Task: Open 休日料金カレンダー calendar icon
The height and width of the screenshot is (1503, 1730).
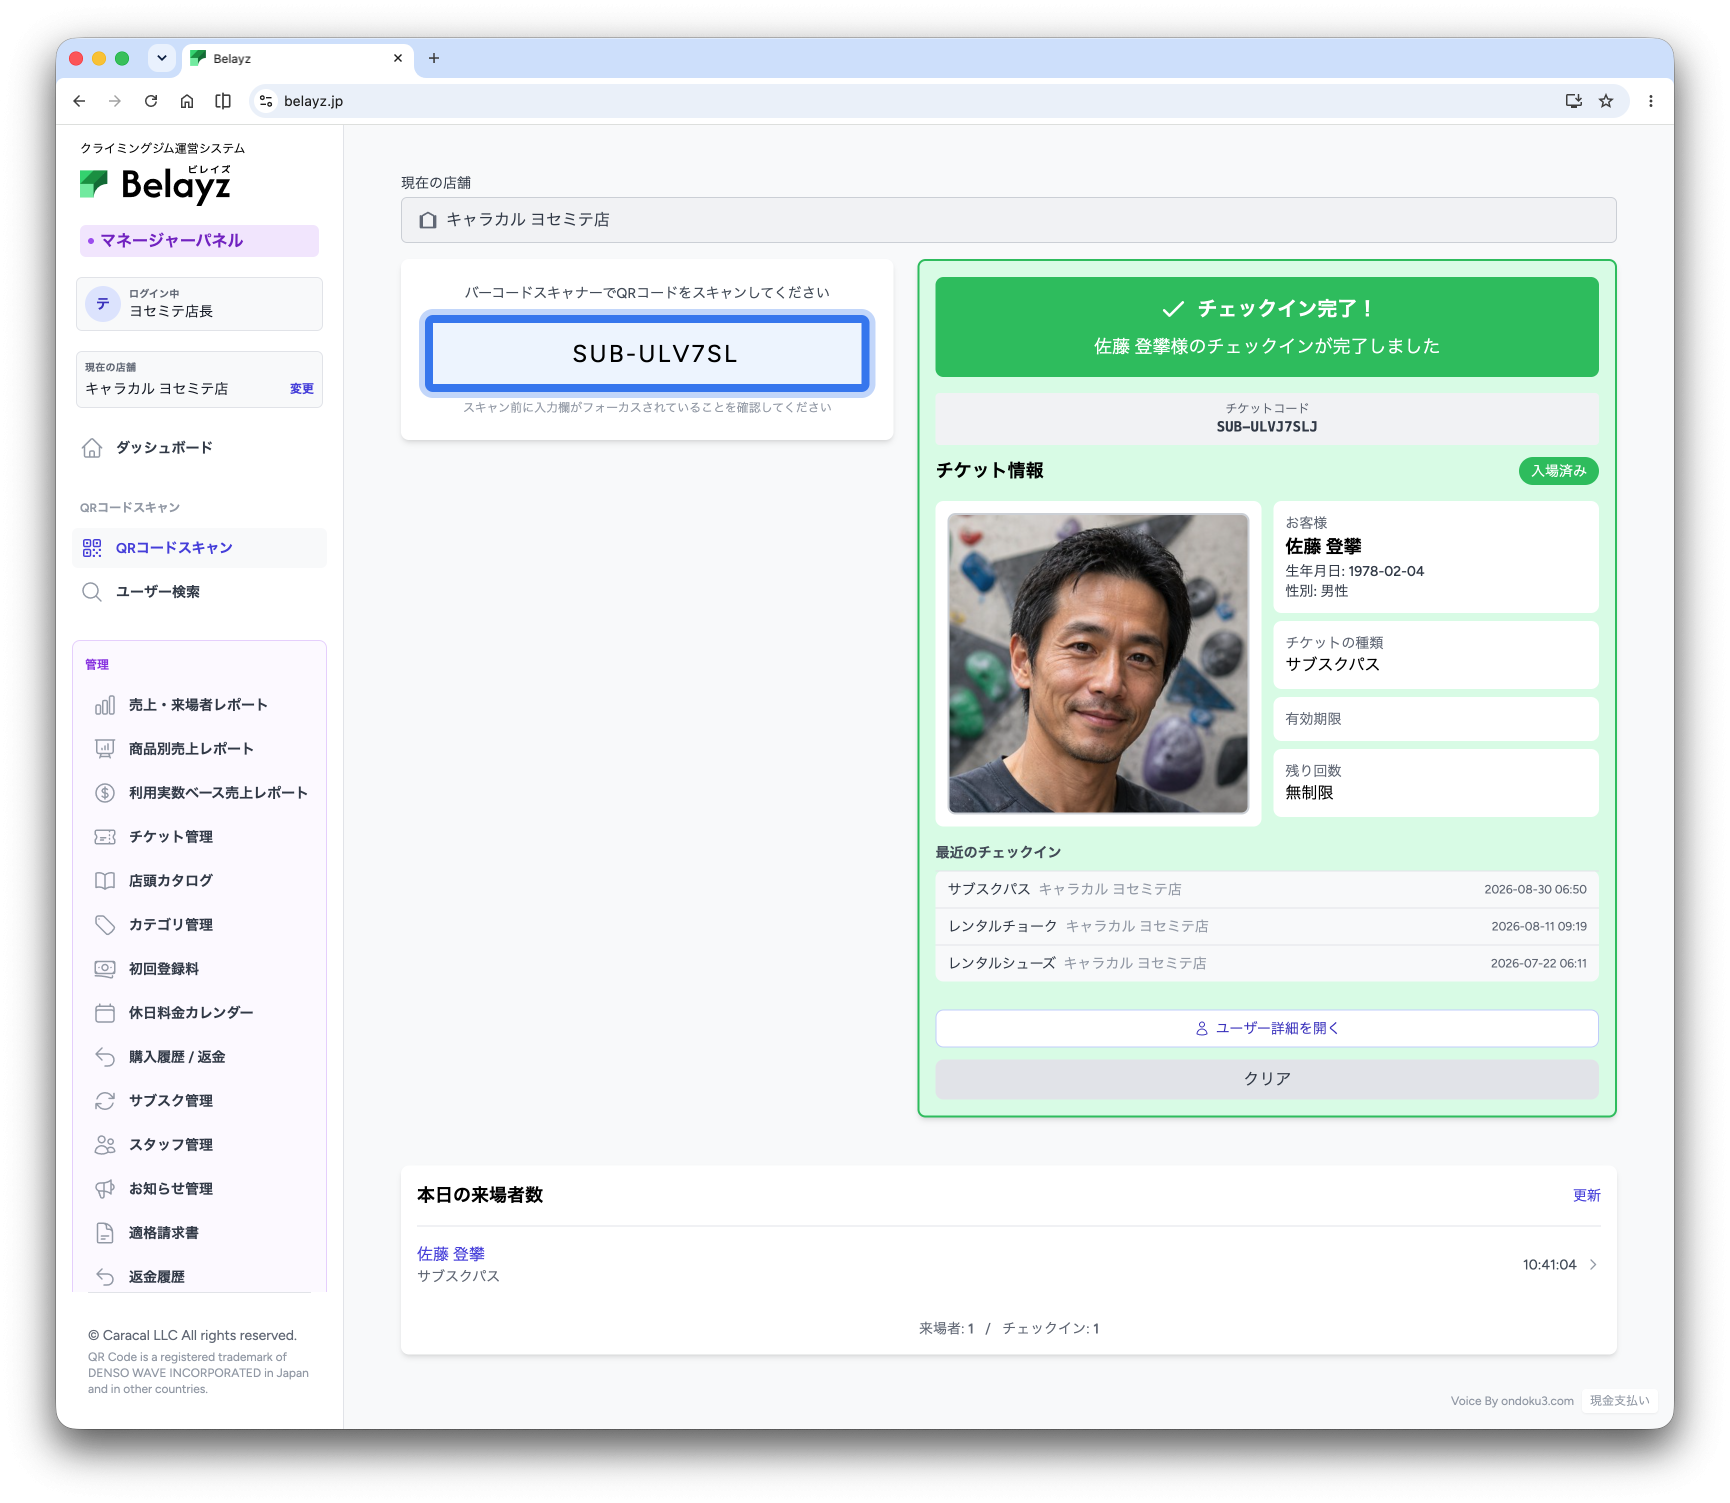Action: point(105,1013)
